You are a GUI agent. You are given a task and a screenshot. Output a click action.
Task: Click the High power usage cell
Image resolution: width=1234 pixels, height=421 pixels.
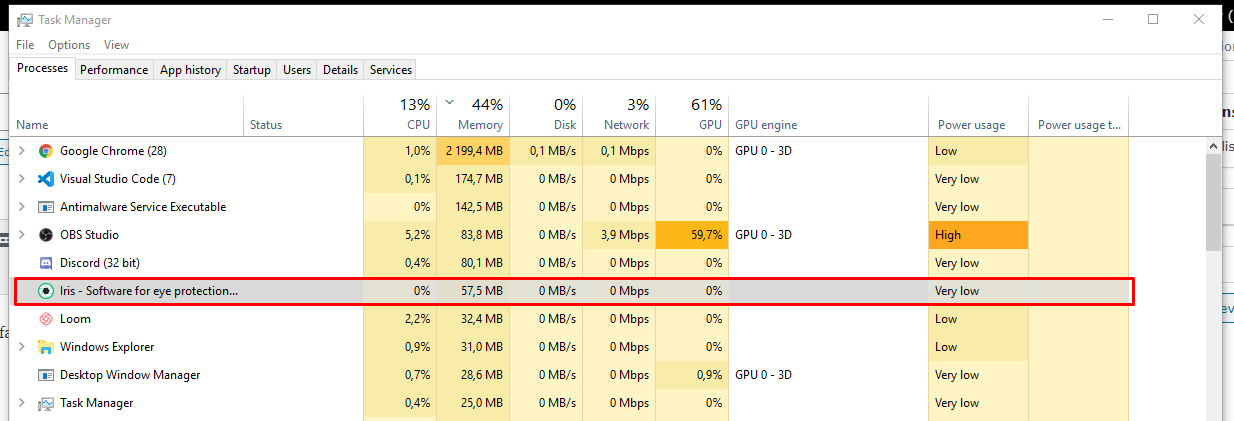(x=978, y=235)
